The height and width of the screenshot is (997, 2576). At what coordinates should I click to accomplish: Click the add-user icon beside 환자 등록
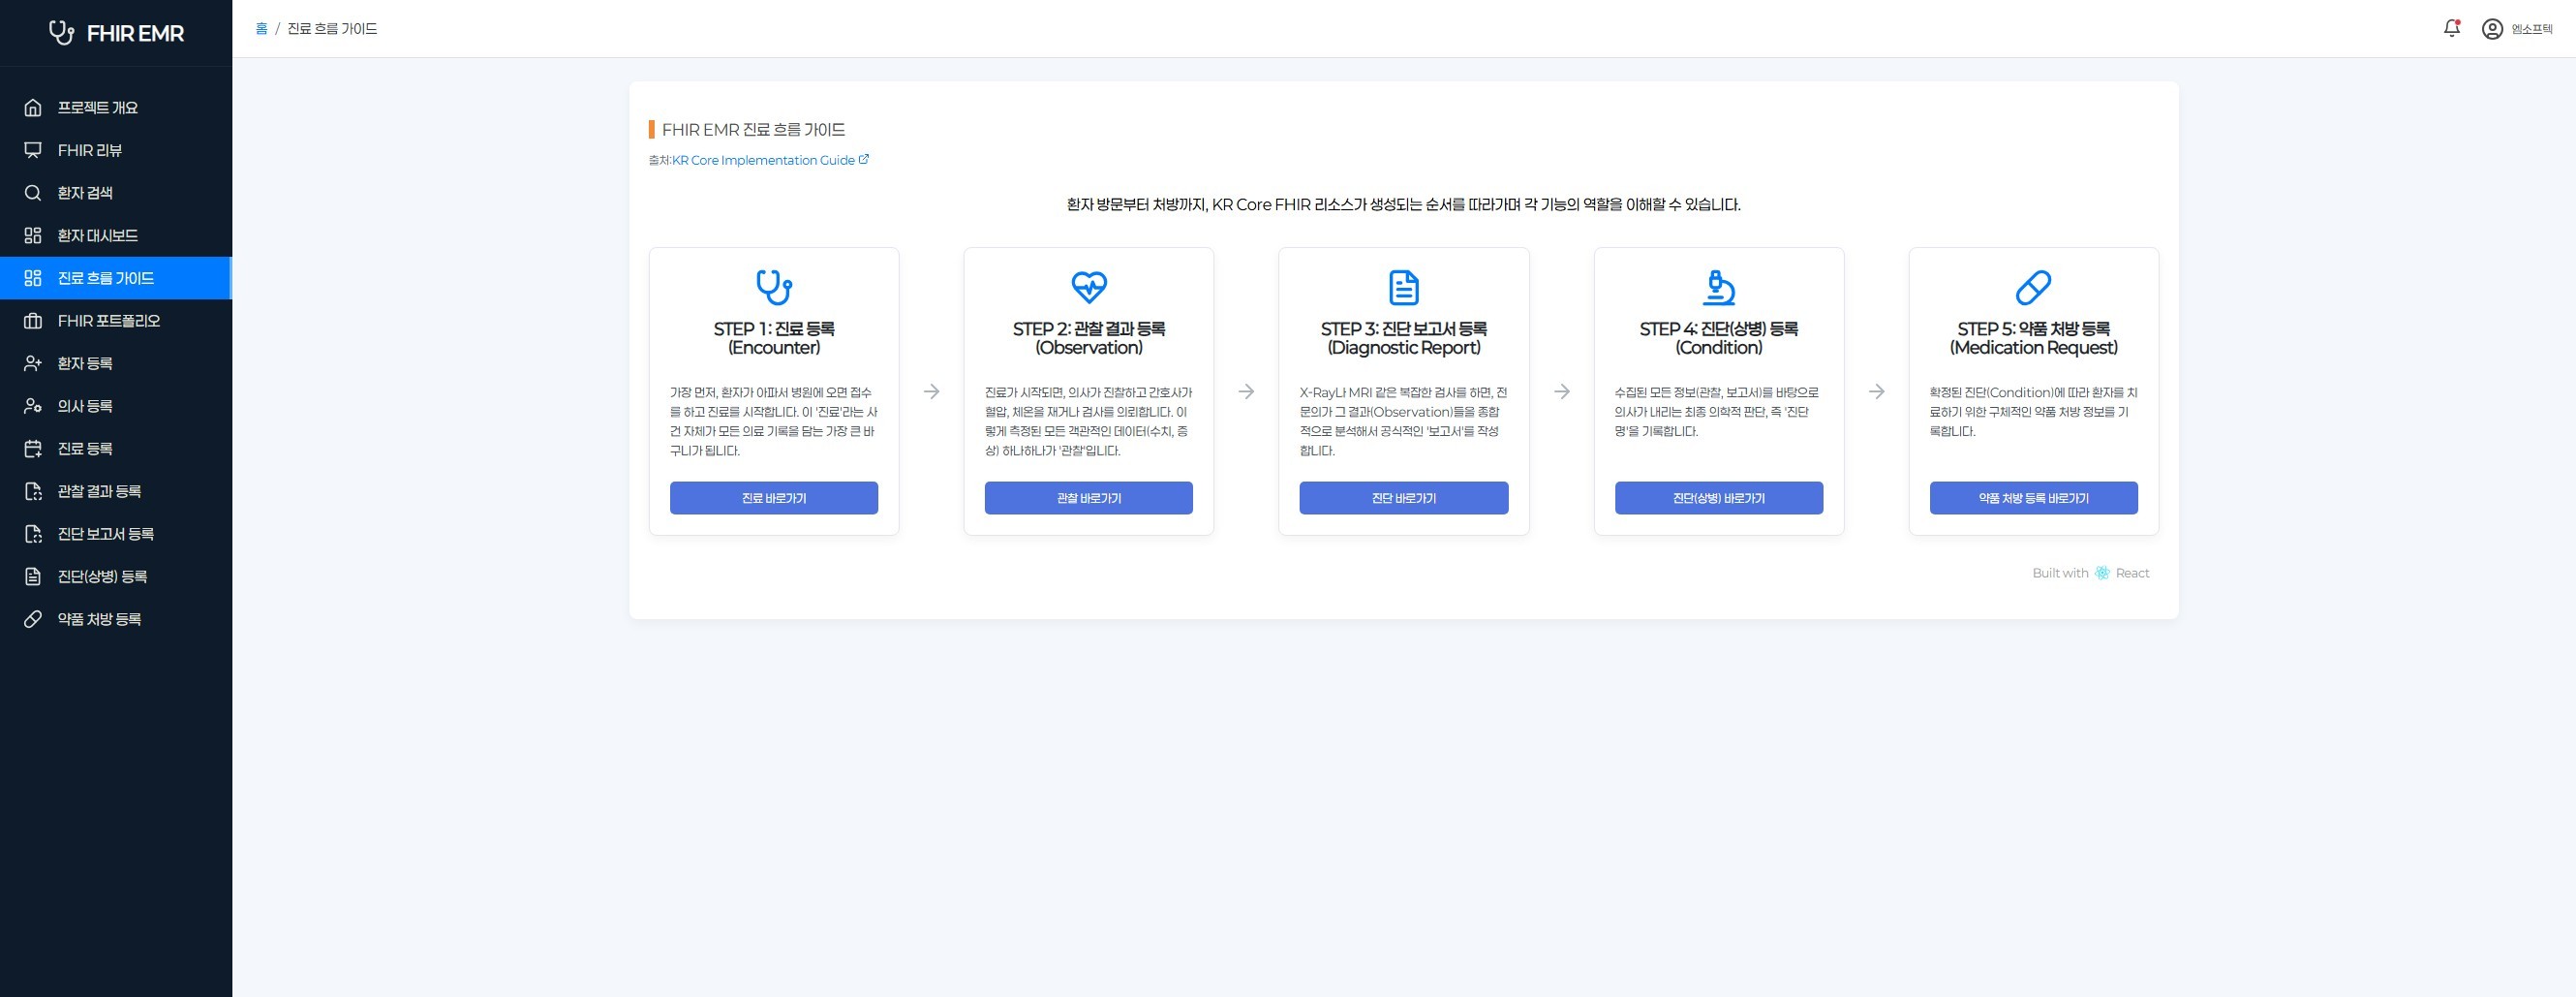click(33, 364)
